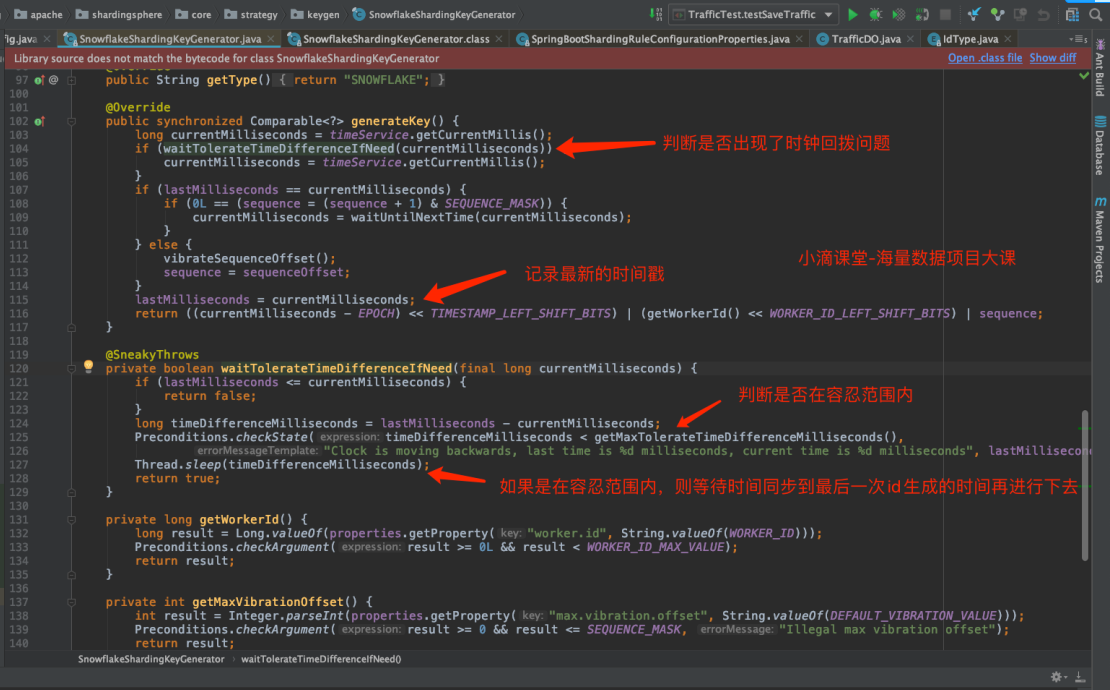Viewport: 1110px width, 690px height.
Task: Close the SnowflakeShardingKeyGenerator.java tab
Action: click(271, 39)
